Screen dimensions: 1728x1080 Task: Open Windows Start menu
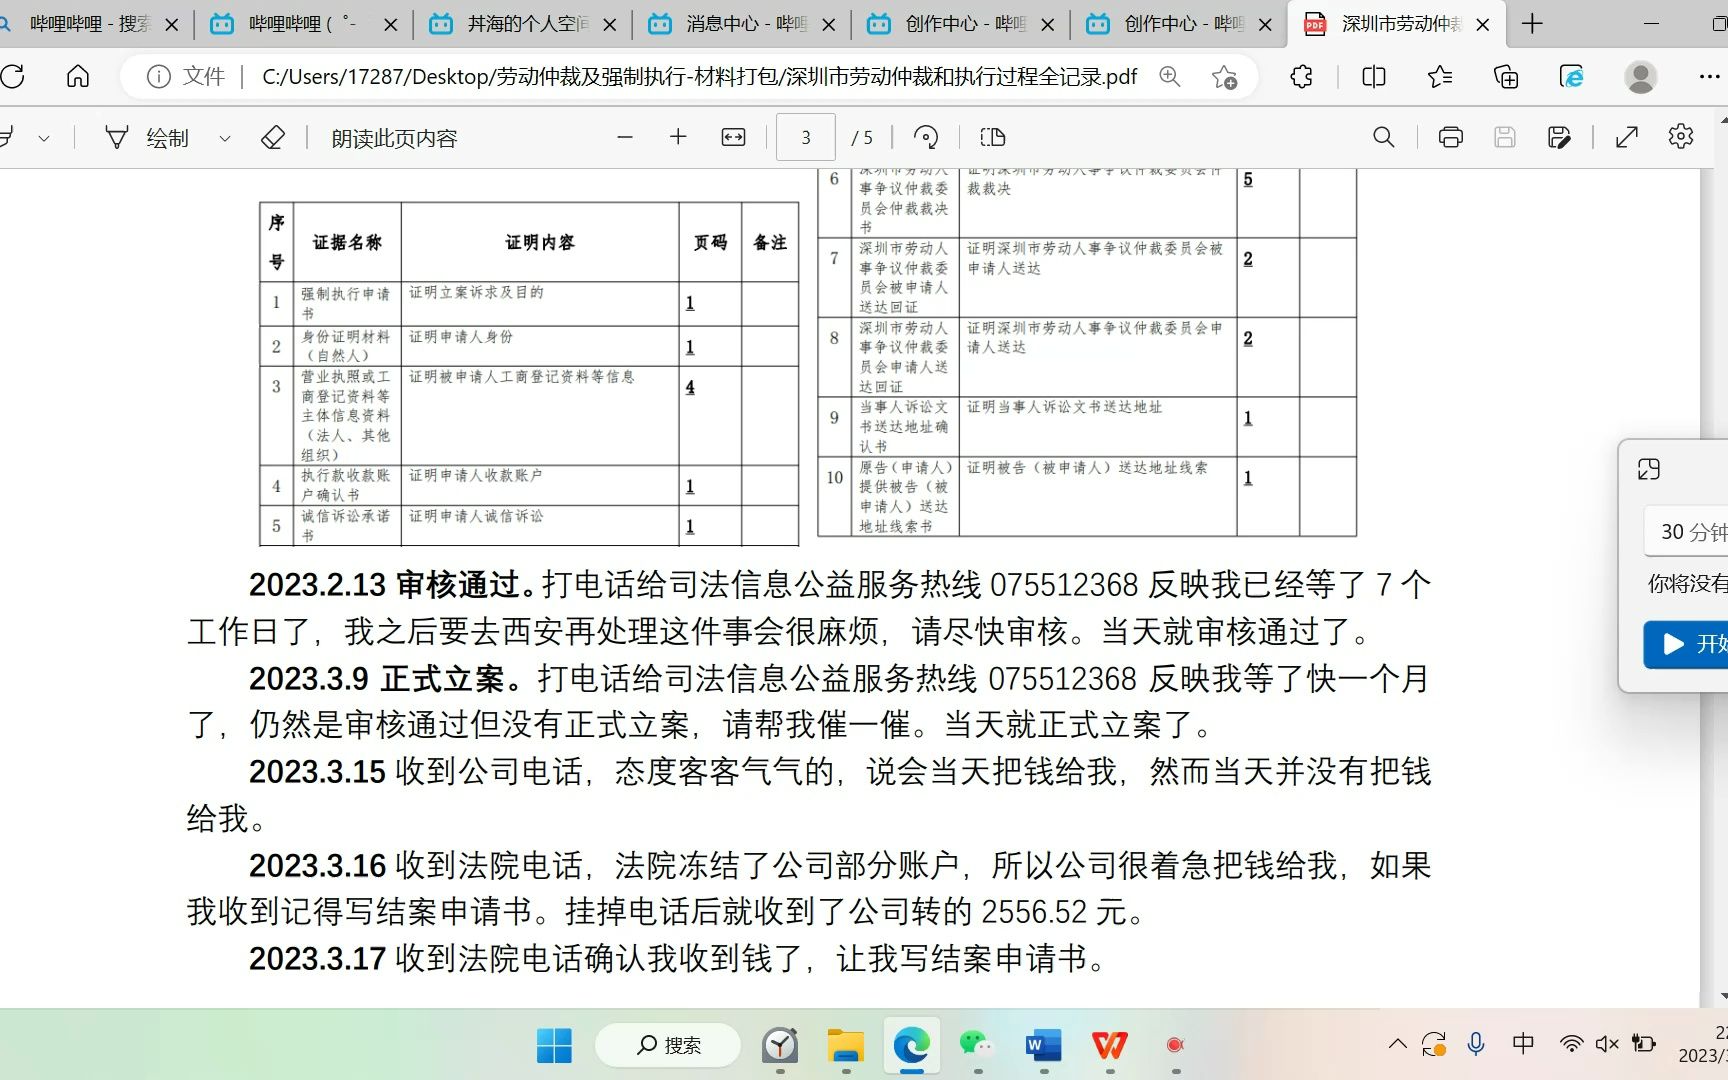[x=554, y=1045]
